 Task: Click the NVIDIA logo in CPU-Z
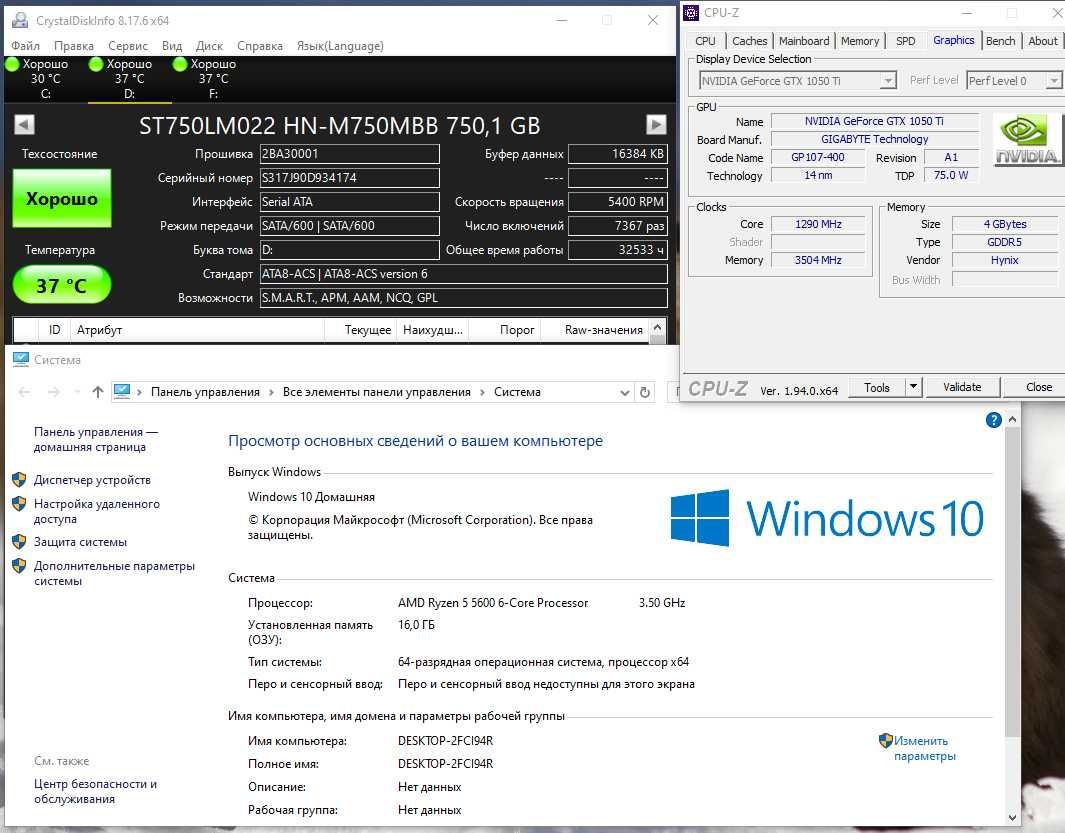(x=1026, y=140)
